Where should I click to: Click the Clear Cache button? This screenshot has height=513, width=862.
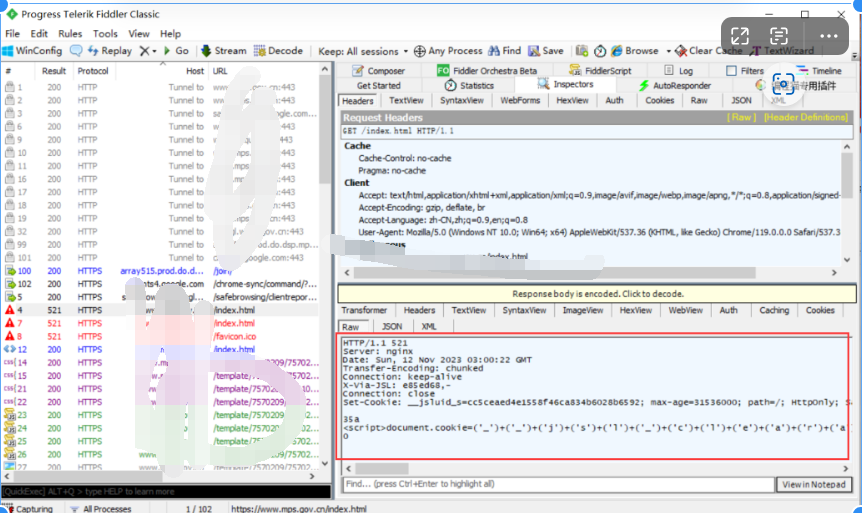tap(709, 51)
